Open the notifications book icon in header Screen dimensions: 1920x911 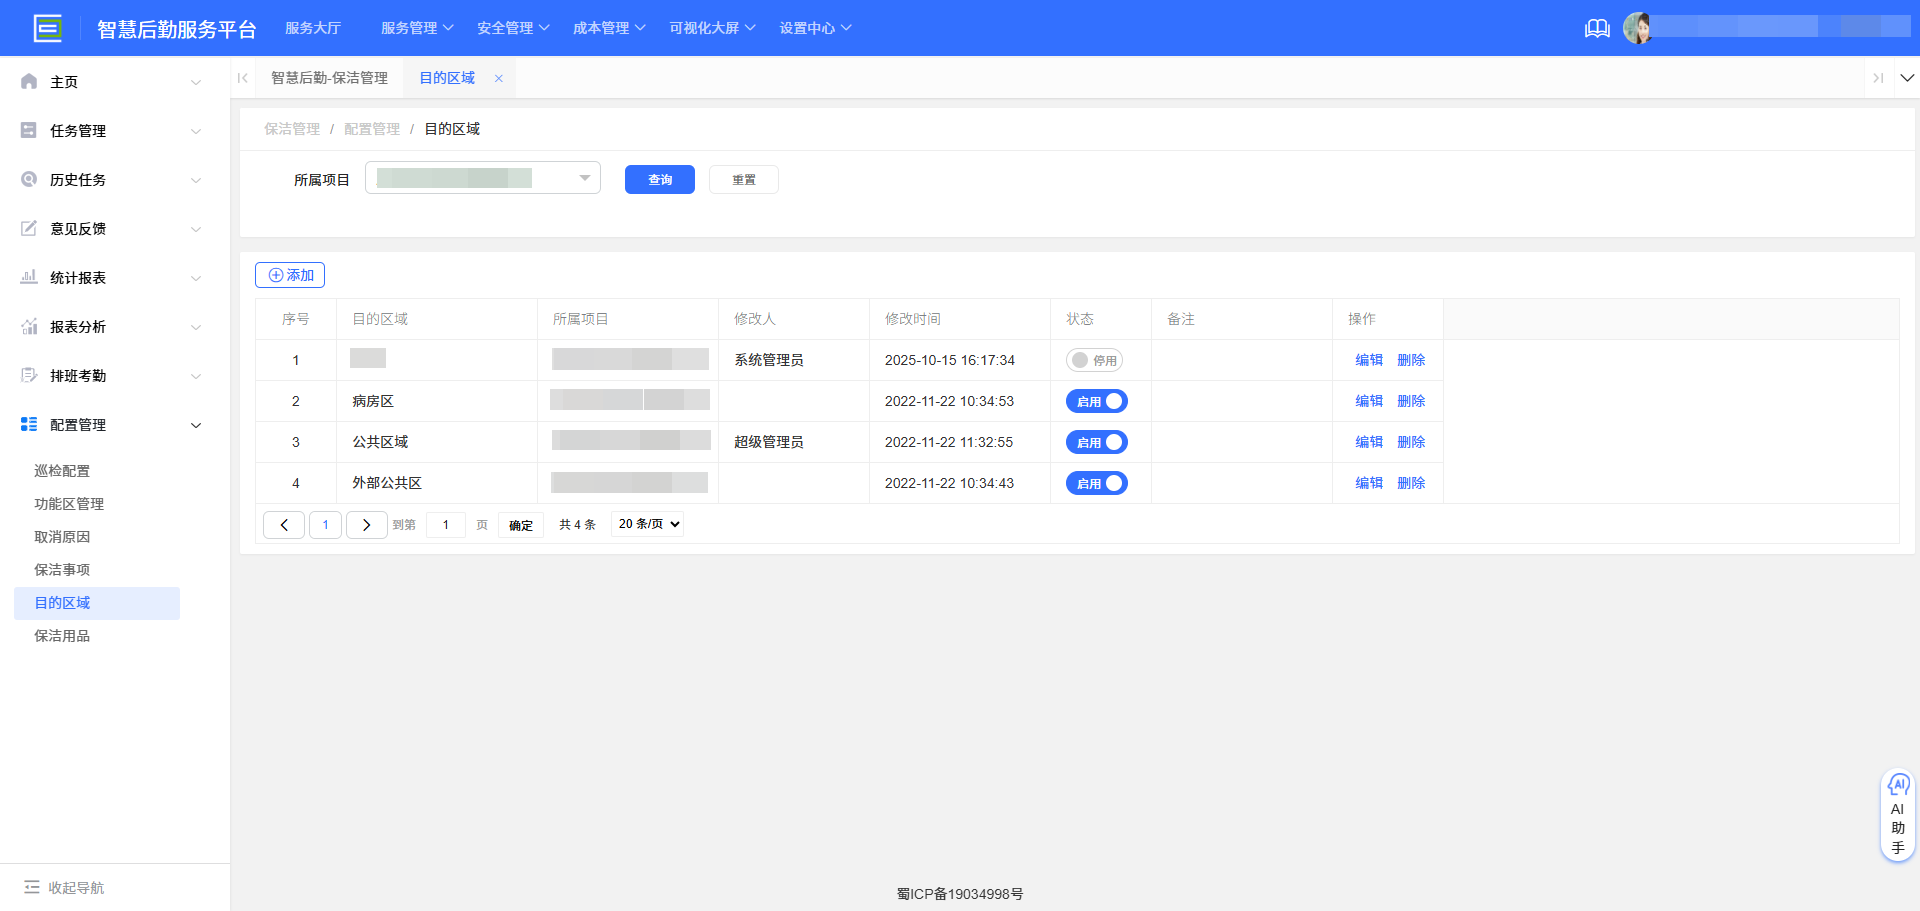(1597, 28)
